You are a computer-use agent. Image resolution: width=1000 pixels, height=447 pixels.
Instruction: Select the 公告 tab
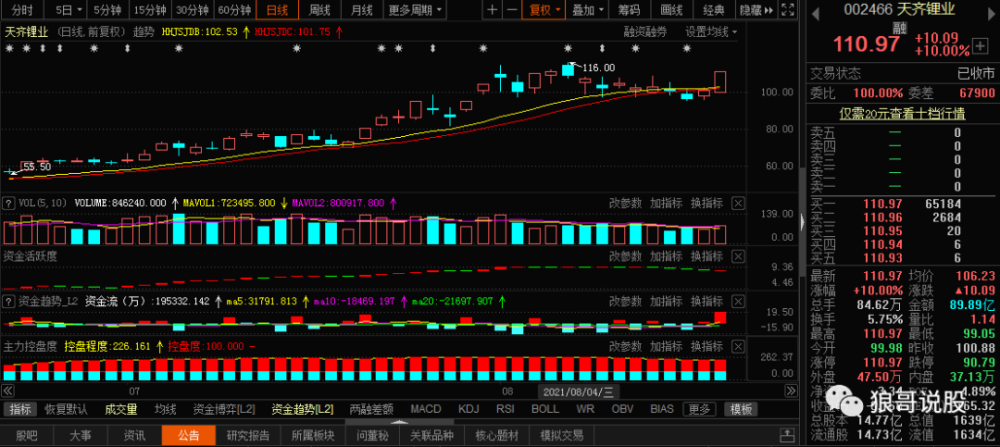tap(189, 436)
